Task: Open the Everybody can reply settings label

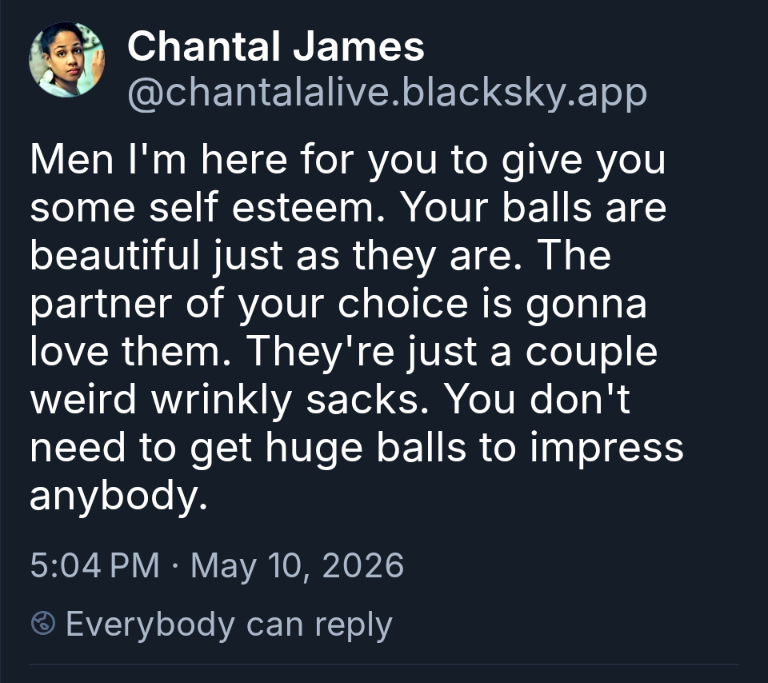Action: click(x=229, y=625)
